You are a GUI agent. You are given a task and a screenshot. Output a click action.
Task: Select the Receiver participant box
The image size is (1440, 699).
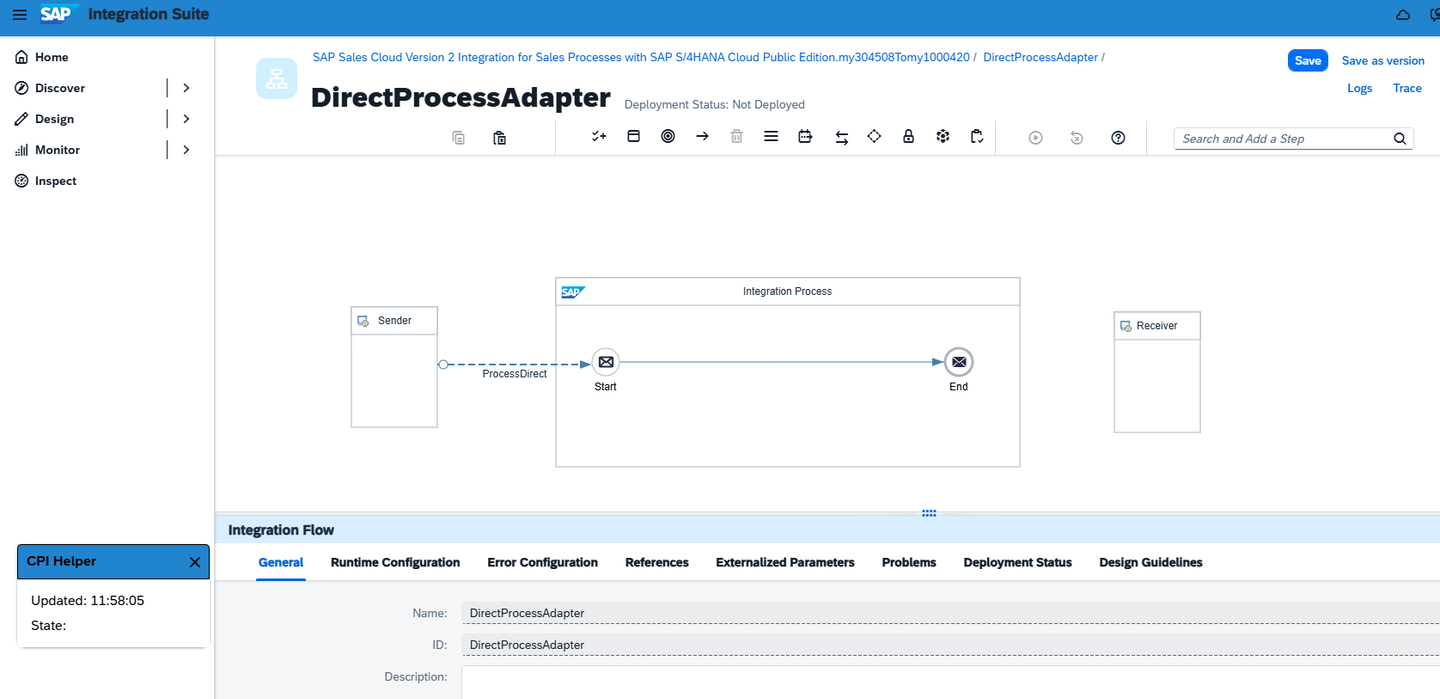point(1157,372)
